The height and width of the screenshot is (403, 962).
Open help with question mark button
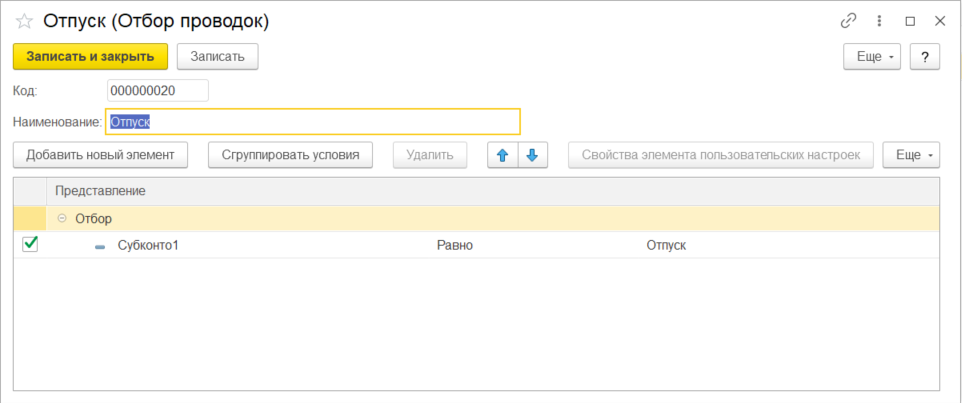coord(925,57)
